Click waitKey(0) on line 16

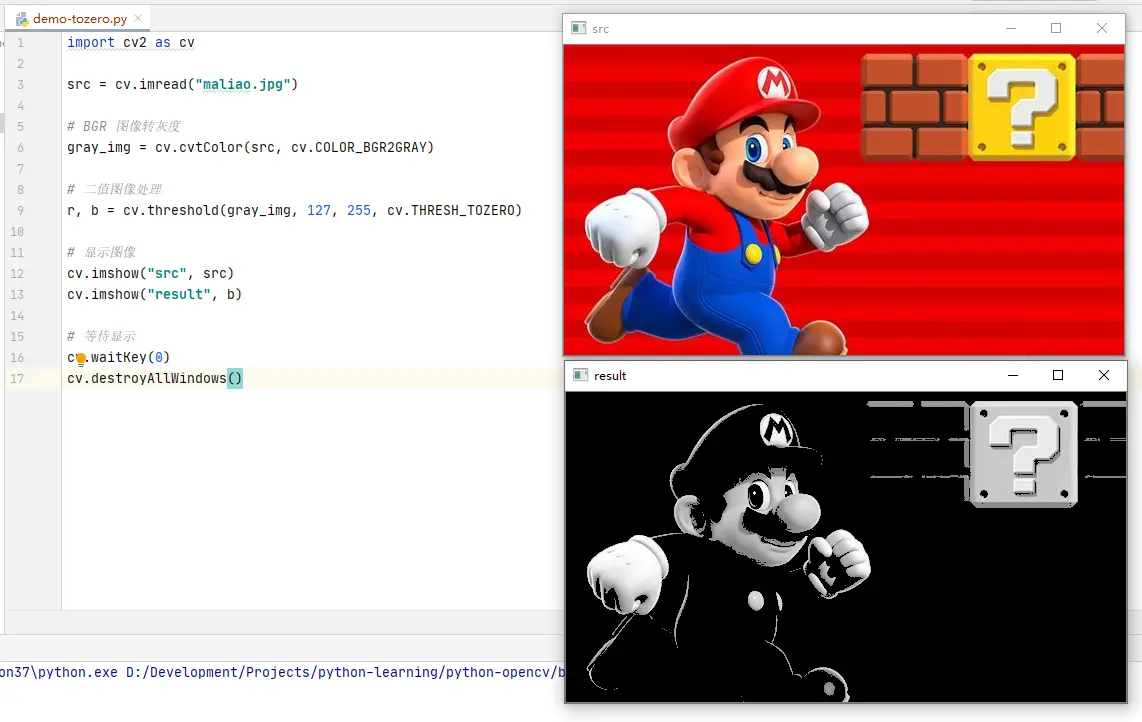point(130,358)
